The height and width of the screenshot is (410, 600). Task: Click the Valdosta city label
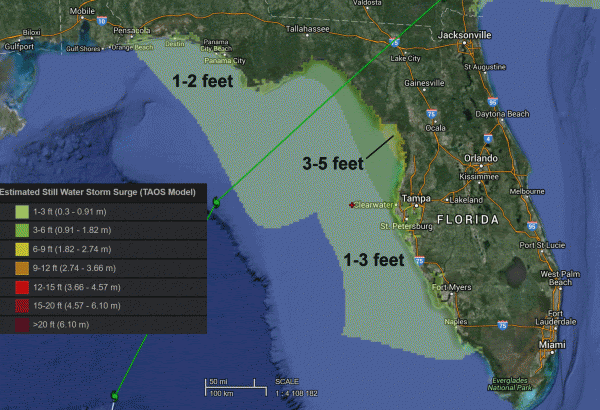[367, 3]
